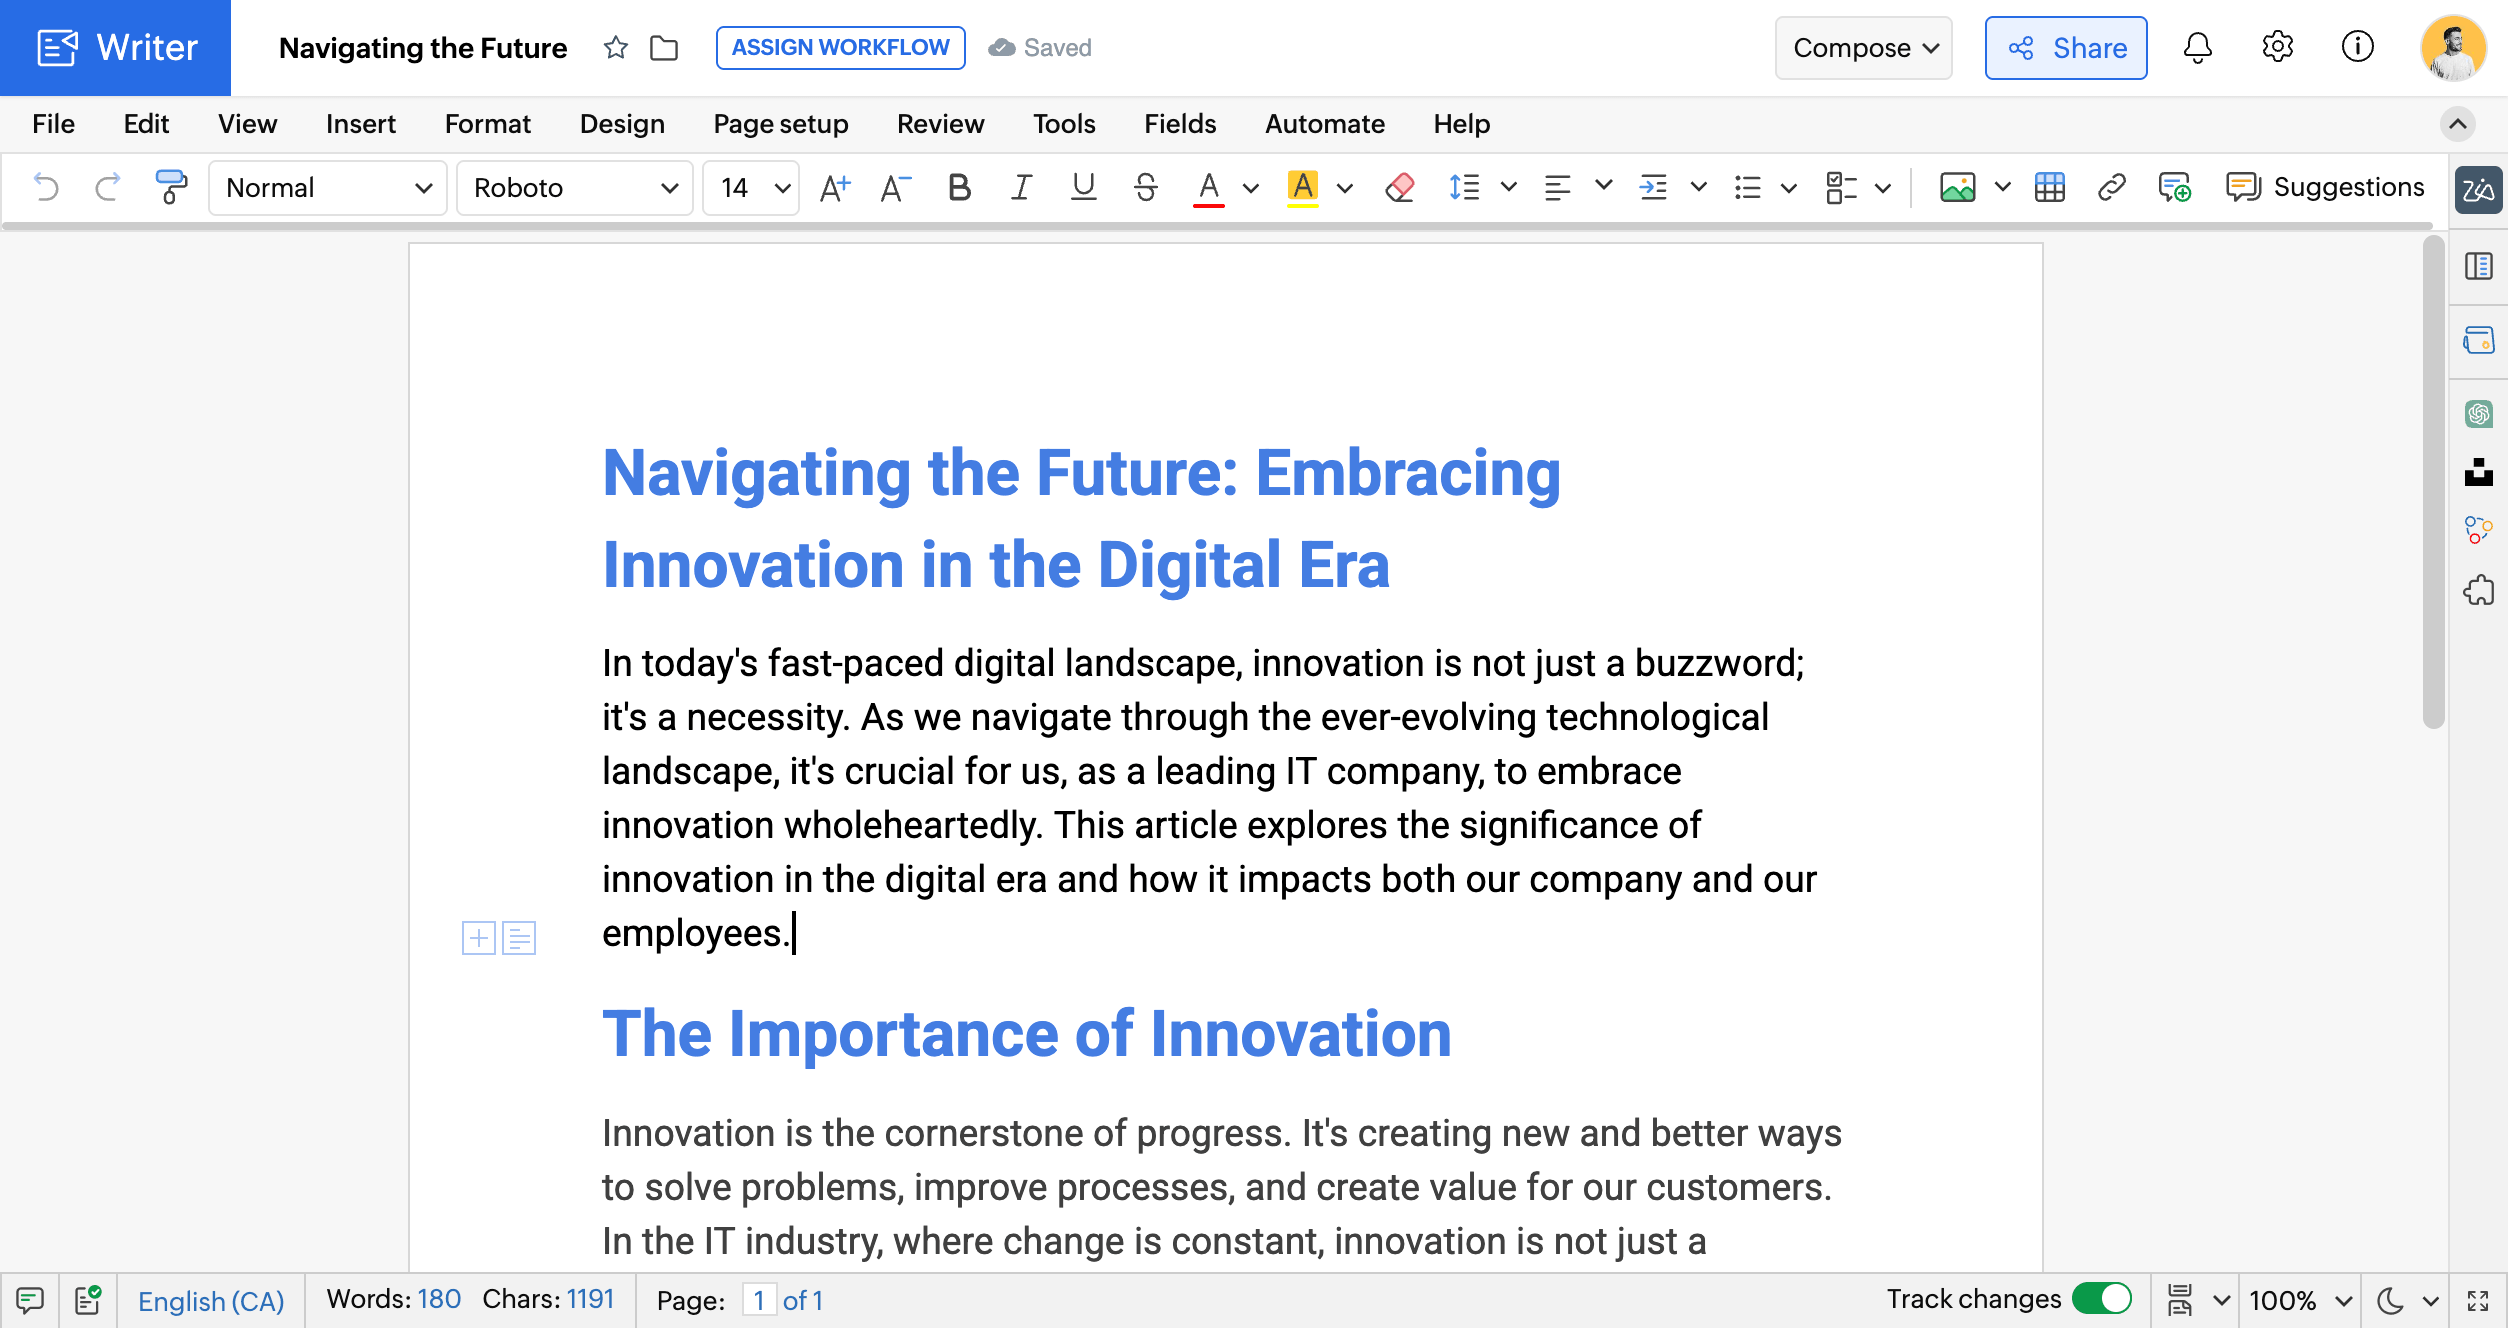2508x1328 pixels.
Task: Toggle italic formatting
Action: 1020,187
